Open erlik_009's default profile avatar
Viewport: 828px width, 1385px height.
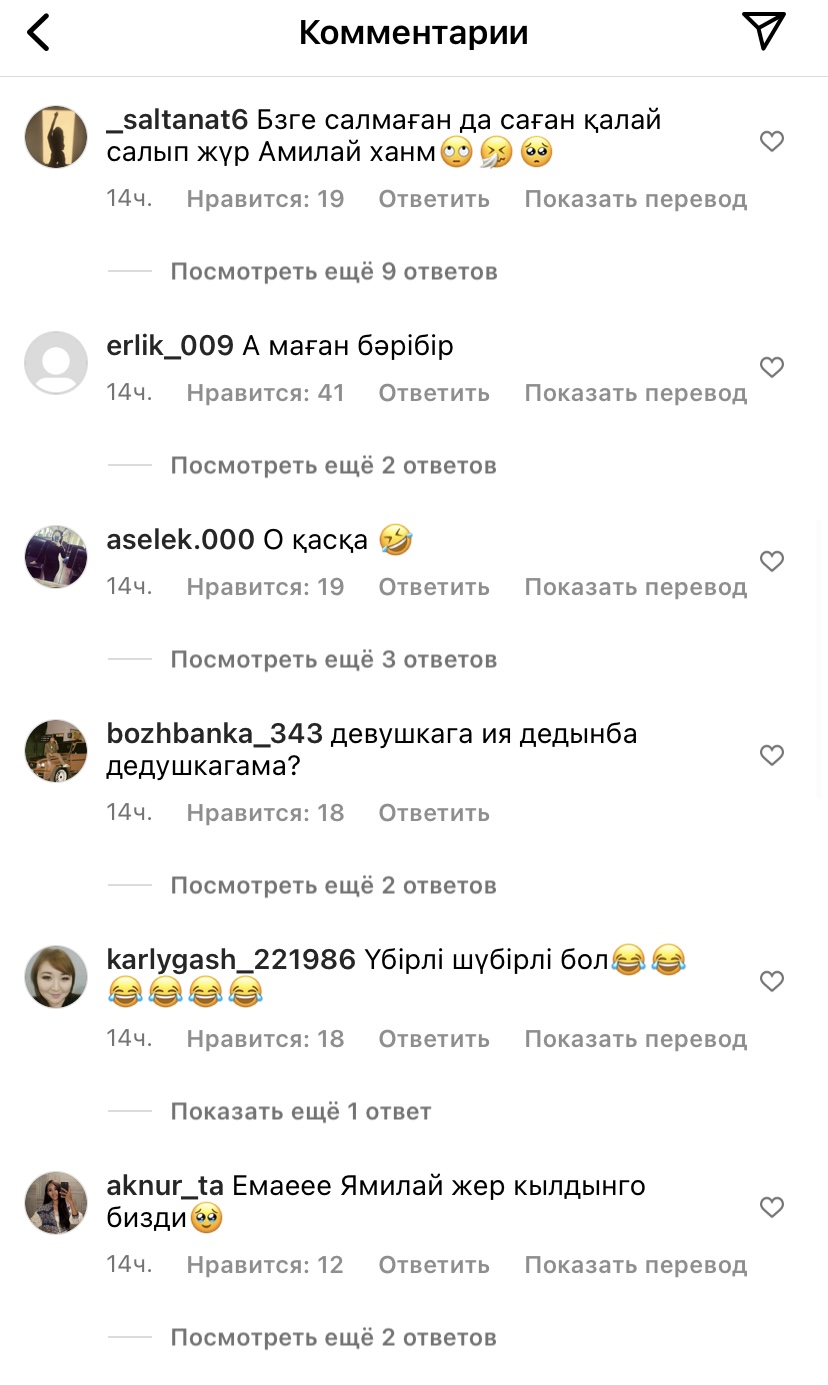pyautogui.click(x=56, y=363)
